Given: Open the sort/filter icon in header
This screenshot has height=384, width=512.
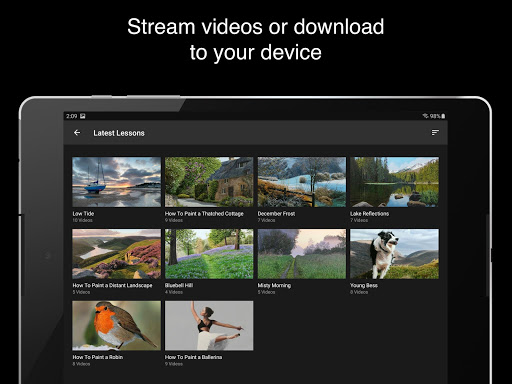Looking at the screenshot, I should pyautogui.click(x=435, y=133).
